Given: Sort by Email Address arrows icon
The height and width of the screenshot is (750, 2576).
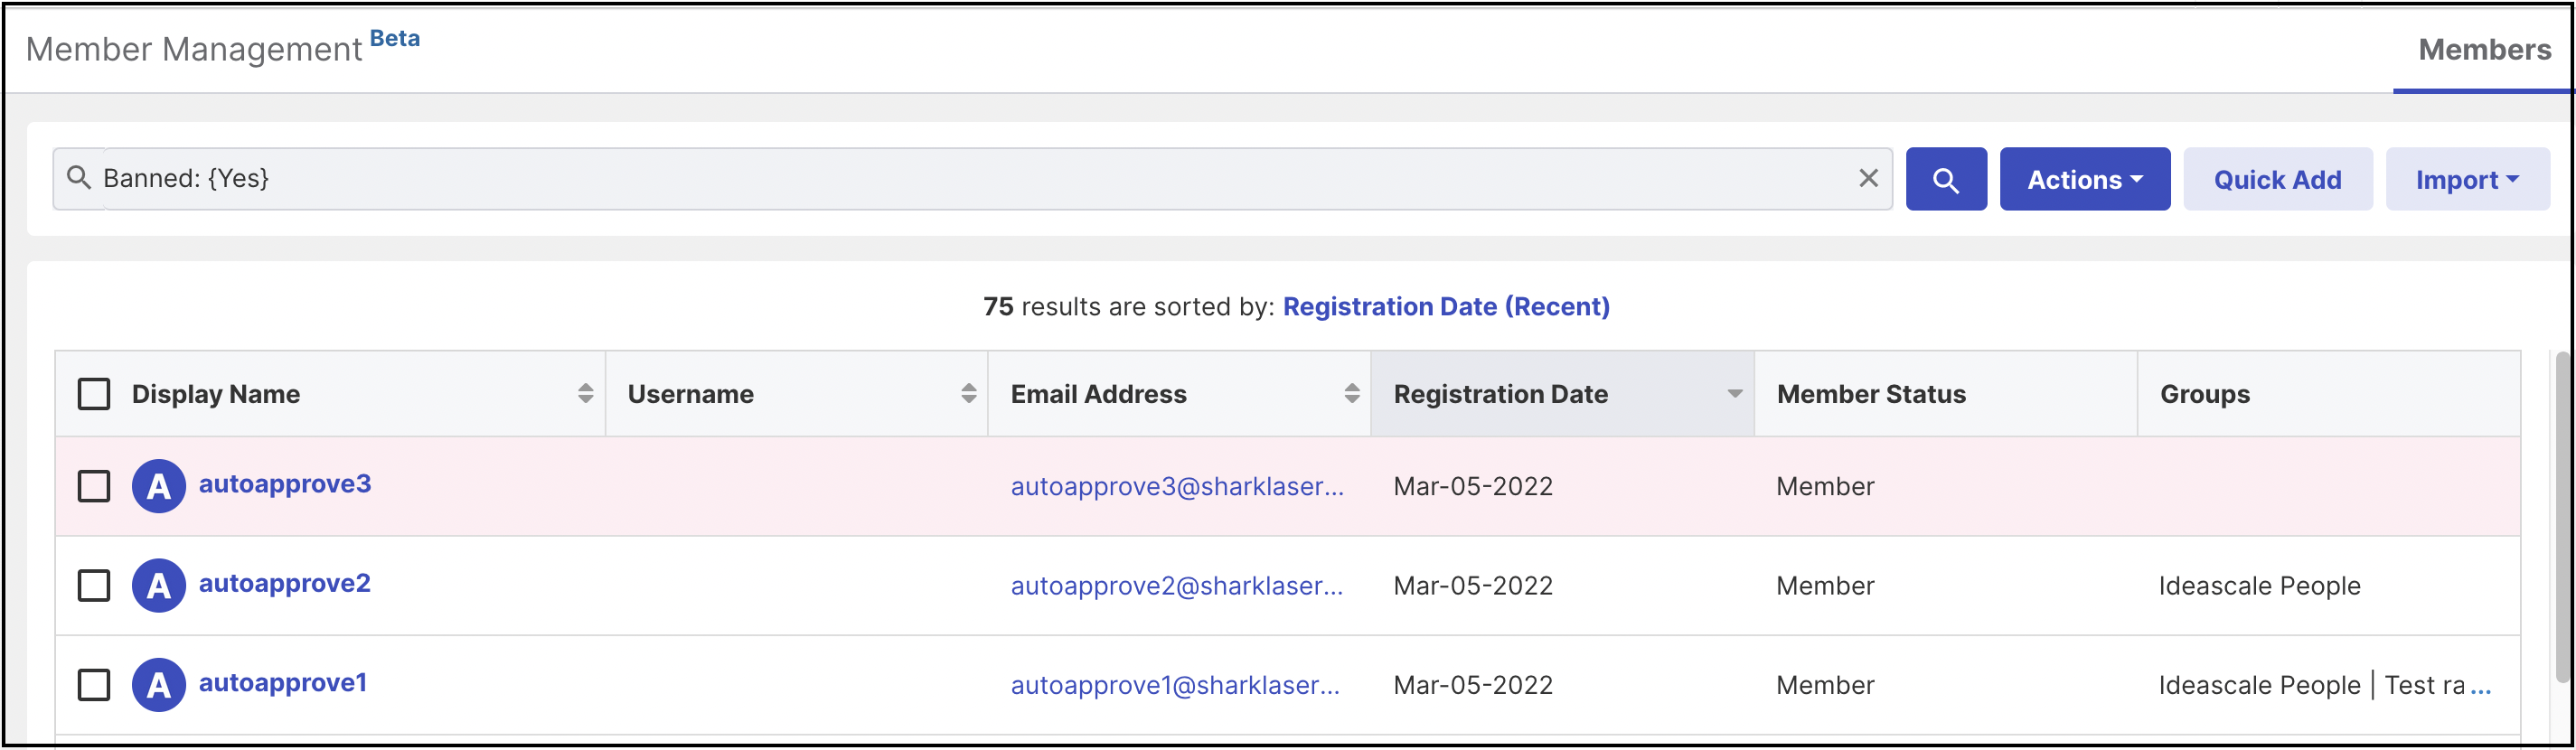Looking at the screenshot, I should coord(1351,394).
